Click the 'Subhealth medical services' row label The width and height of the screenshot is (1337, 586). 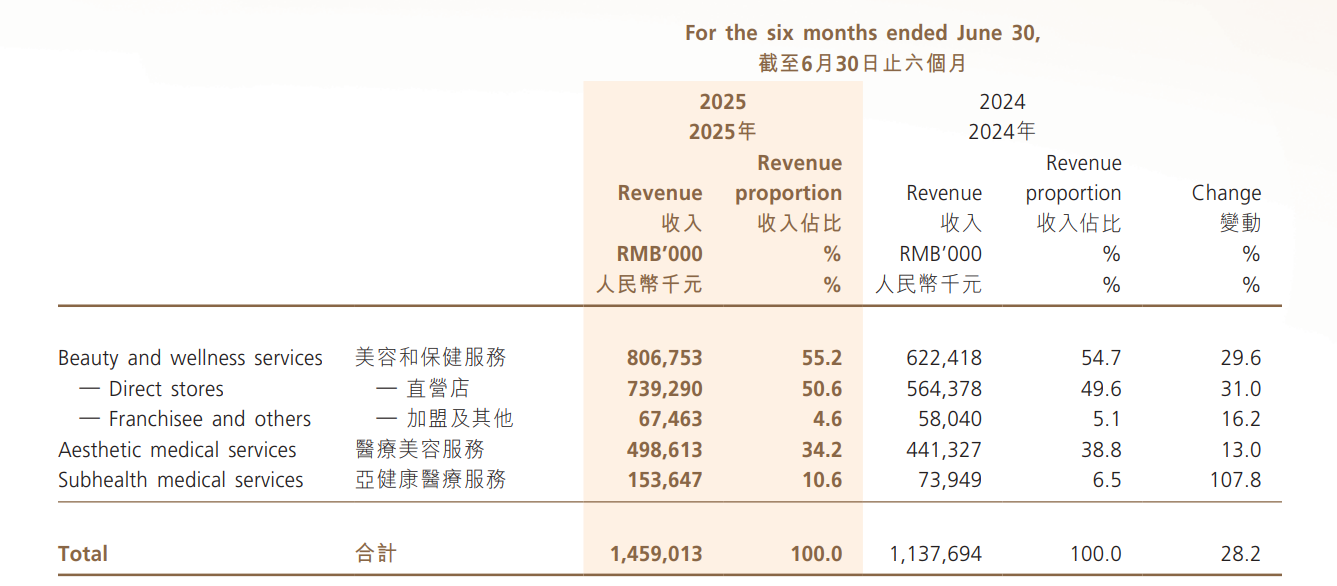point(180,480)
